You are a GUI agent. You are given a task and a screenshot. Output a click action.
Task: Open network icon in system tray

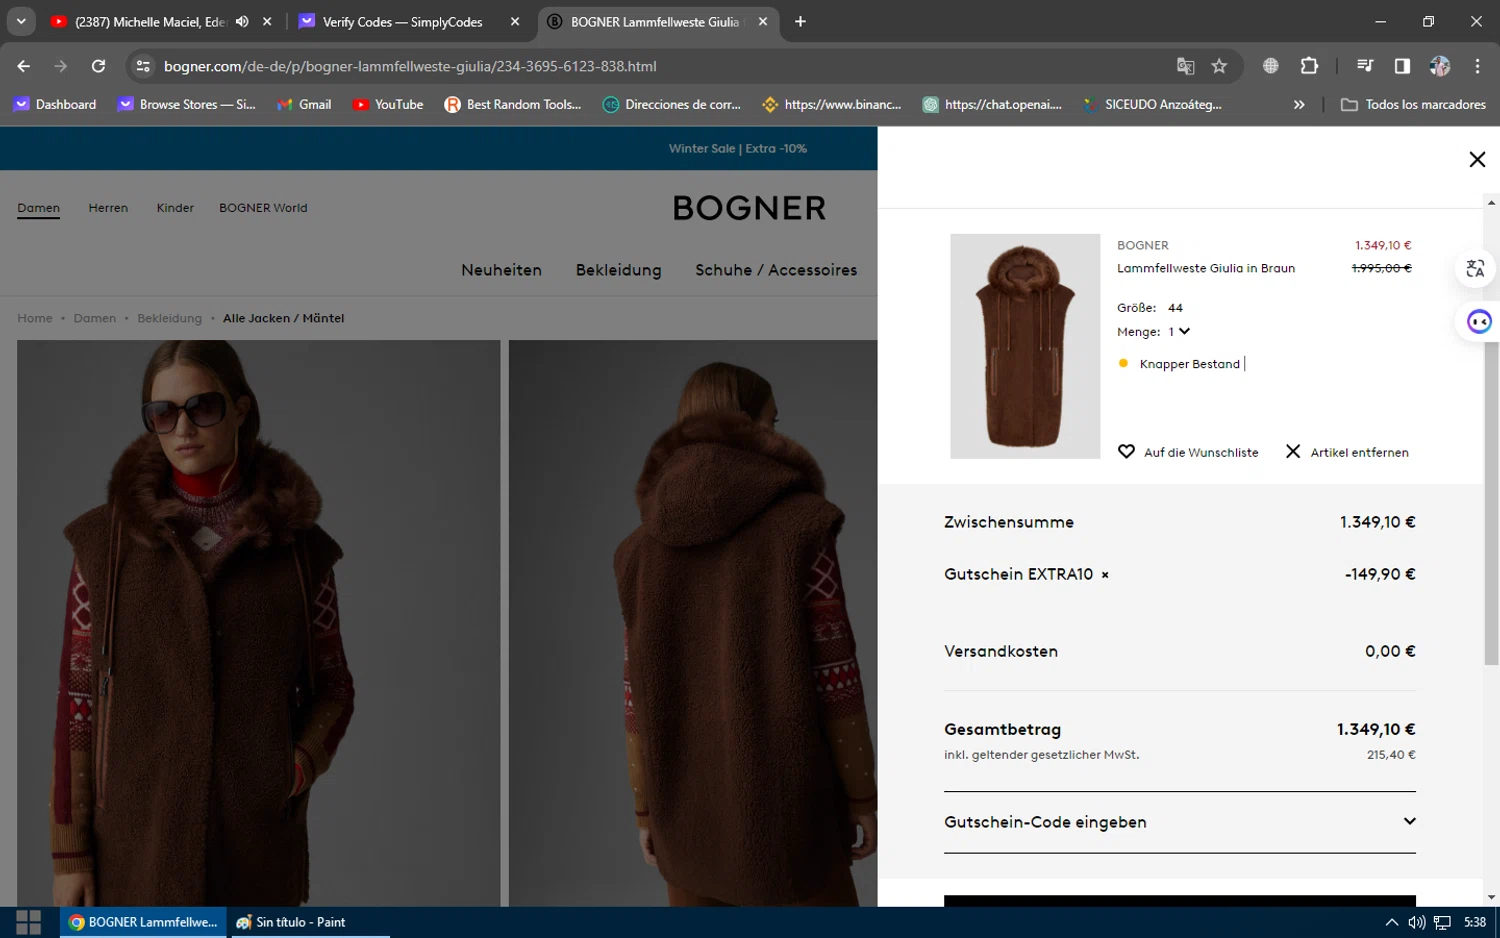(1442, 922)
